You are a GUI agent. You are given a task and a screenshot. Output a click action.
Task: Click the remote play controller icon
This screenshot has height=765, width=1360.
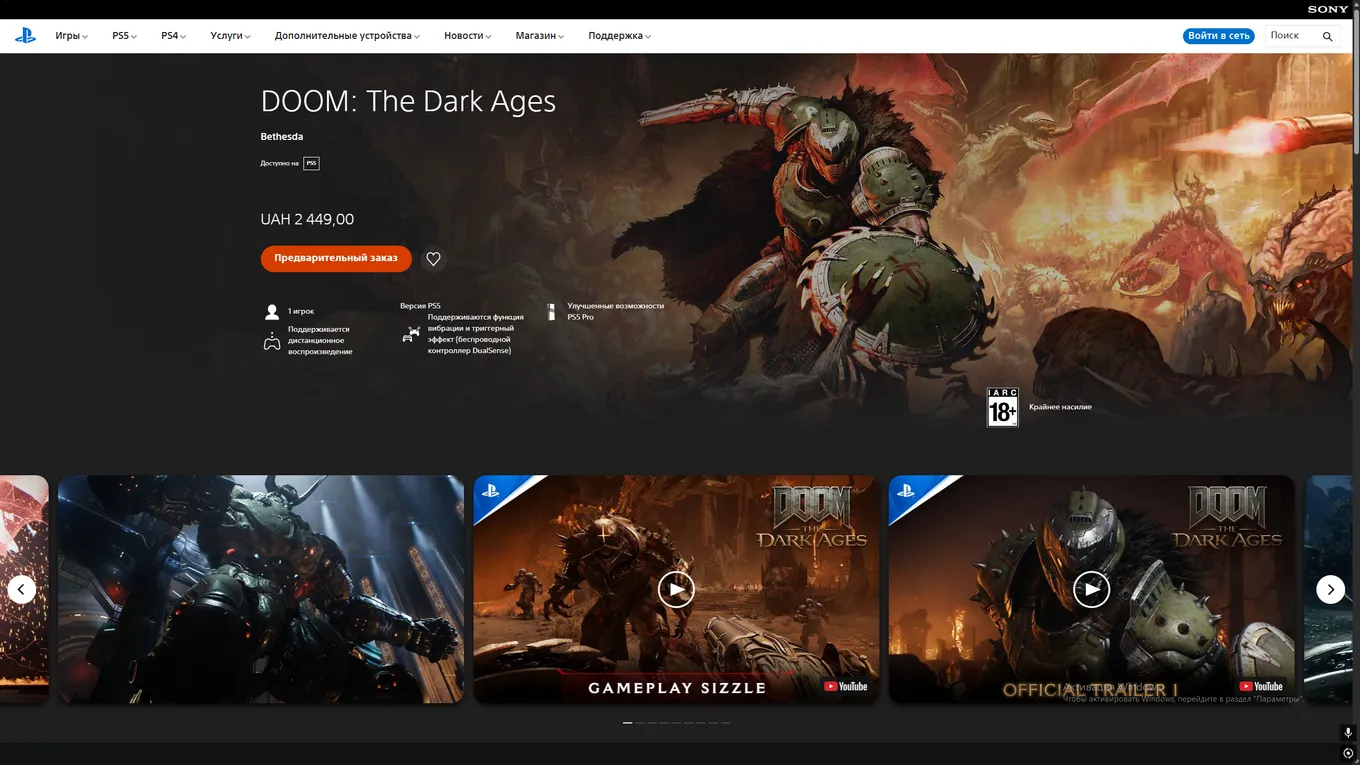(271, 342)
